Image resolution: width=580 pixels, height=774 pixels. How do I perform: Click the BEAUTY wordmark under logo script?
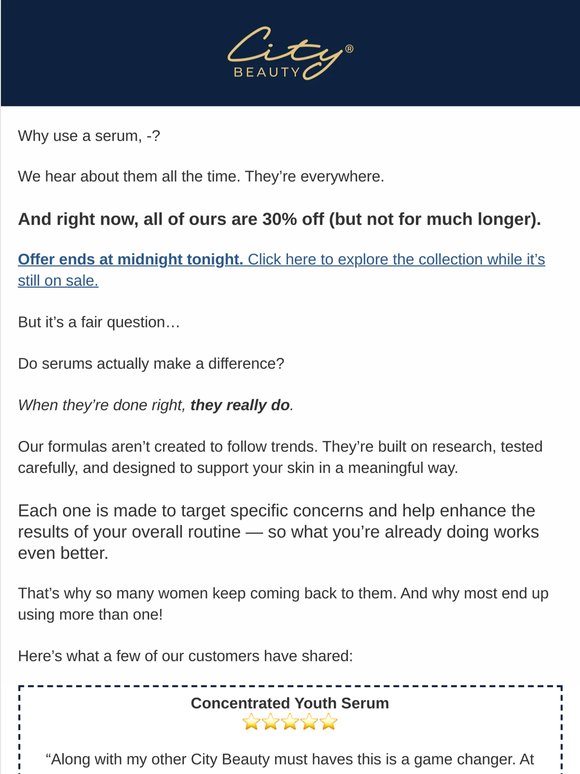pos(267,73)
